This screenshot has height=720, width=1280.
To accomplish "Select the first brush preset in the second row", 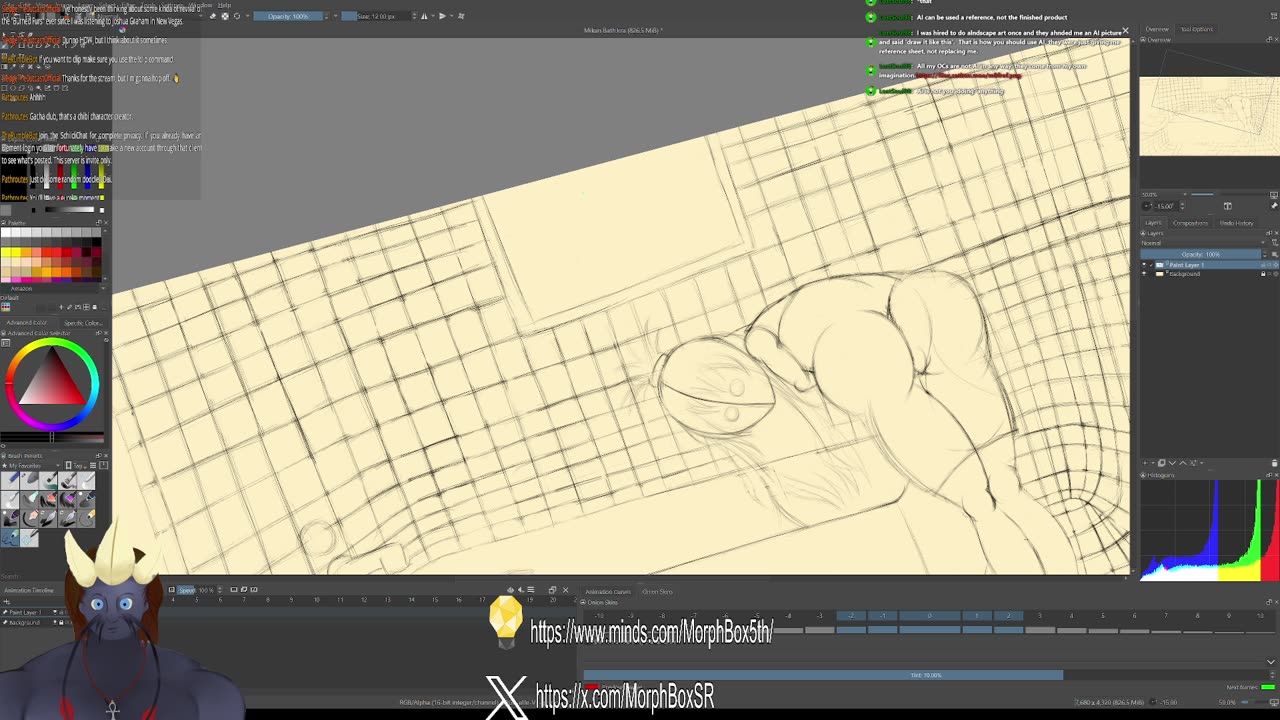I will (10, 500).
